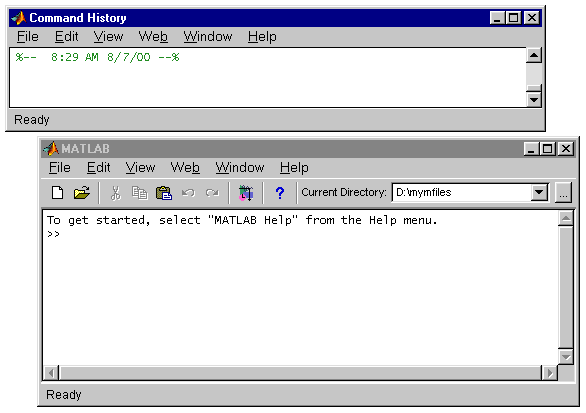Open the Web menu in MATLAB window

(185, 167)
